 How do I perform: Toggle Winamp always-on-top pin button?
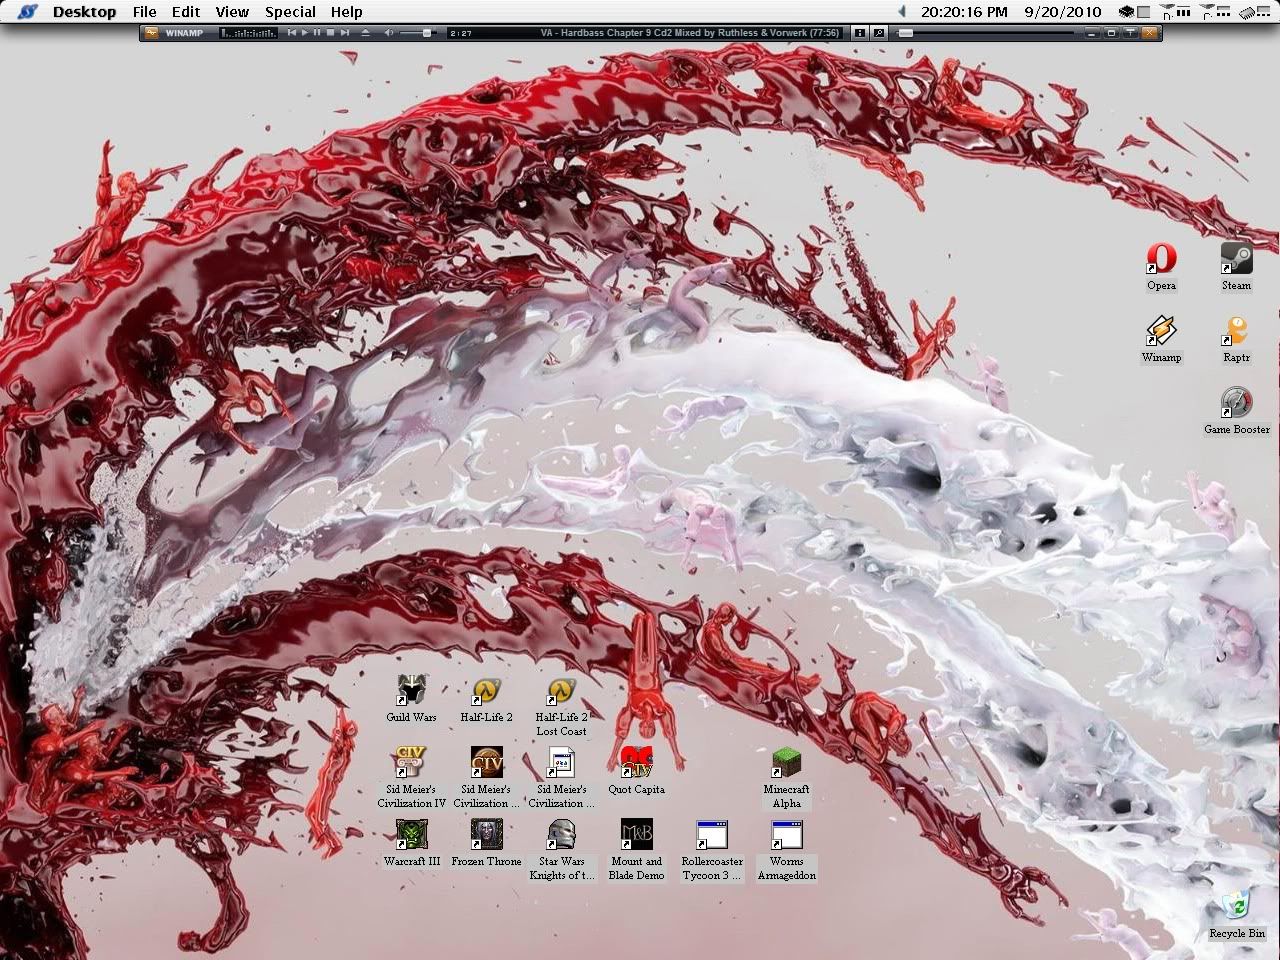1131,33
